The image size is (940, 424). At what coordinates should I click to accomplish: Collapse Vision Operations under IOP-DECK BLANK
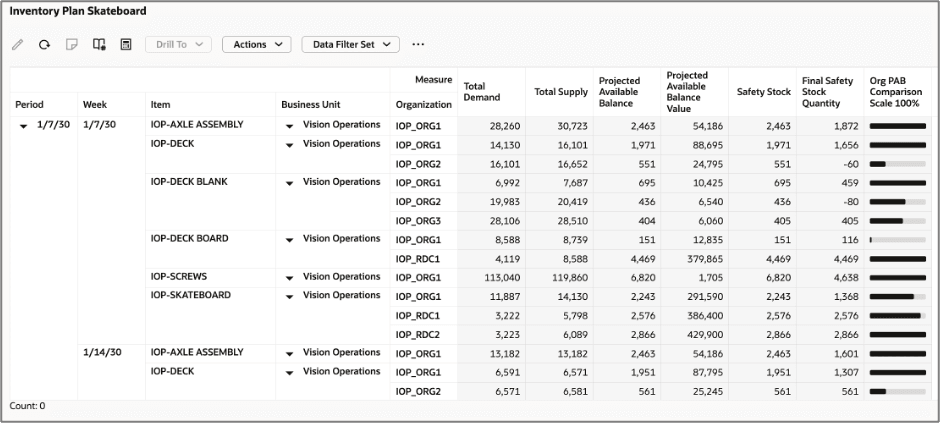point(290,184)
